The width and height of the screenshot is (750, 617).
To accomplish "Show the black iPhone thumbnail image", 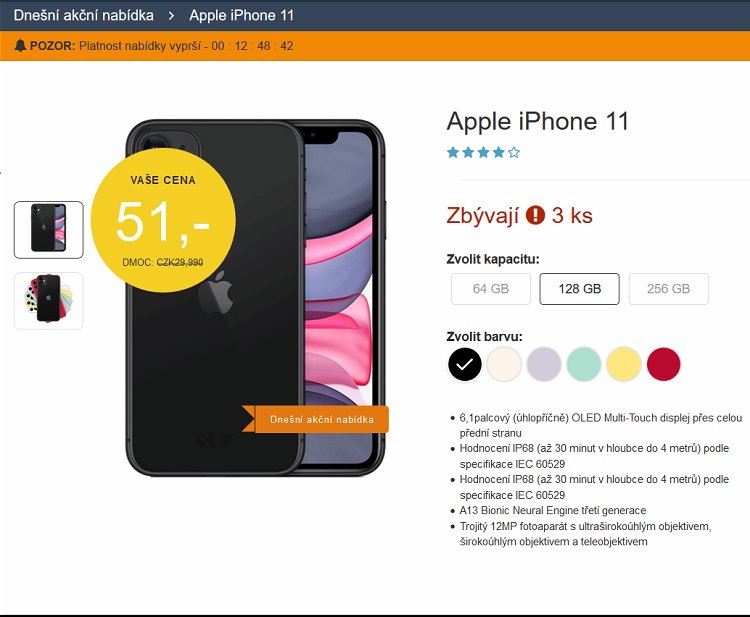I will (48, 230).
